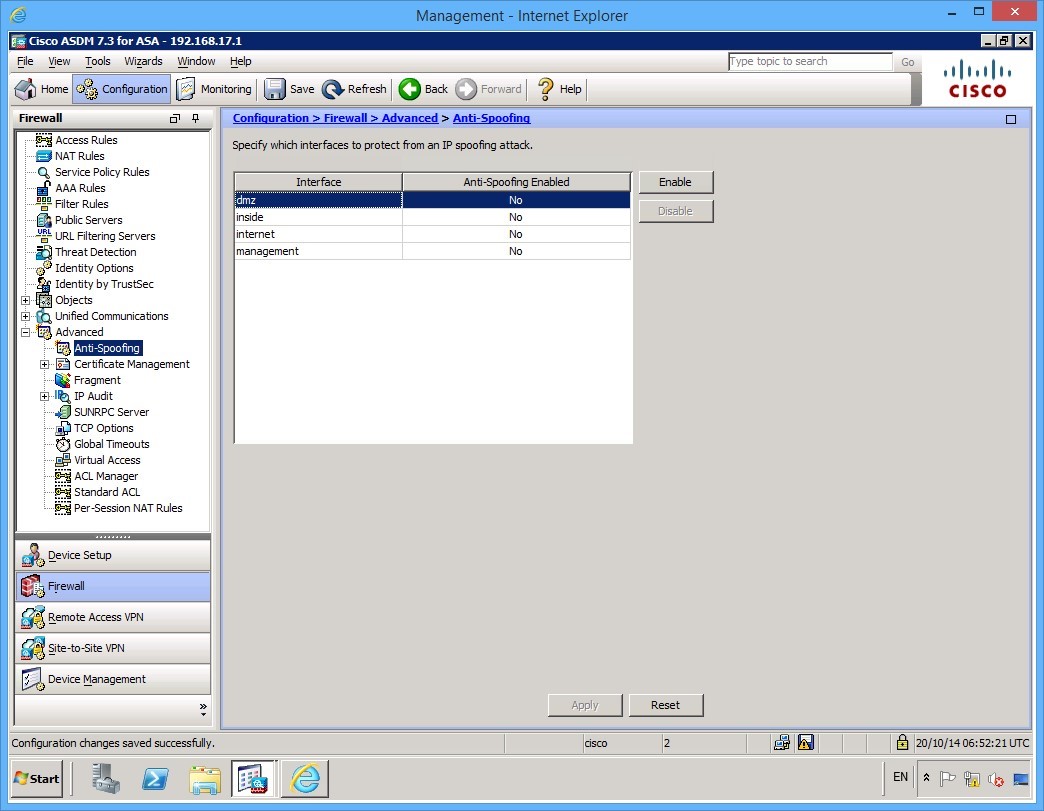Apply the anti-spoofing changes
The width and height of the screenshot is (1044, 811).
(585, 705)
